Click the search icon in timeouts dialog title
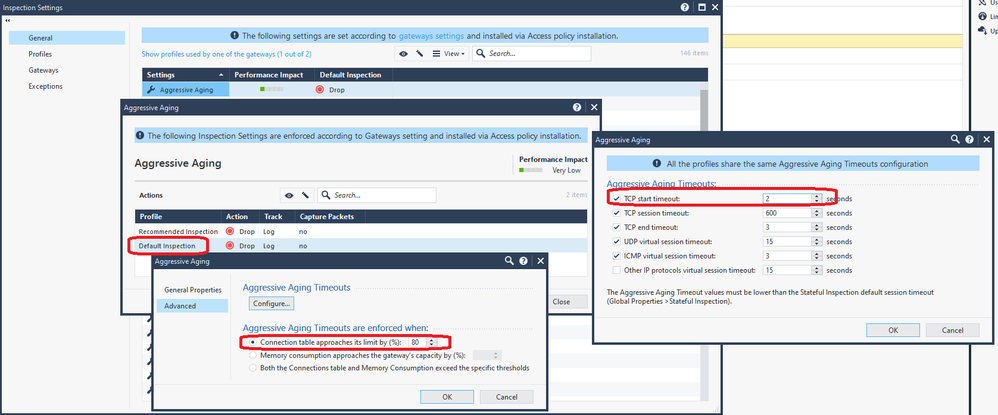 (955, 141)
